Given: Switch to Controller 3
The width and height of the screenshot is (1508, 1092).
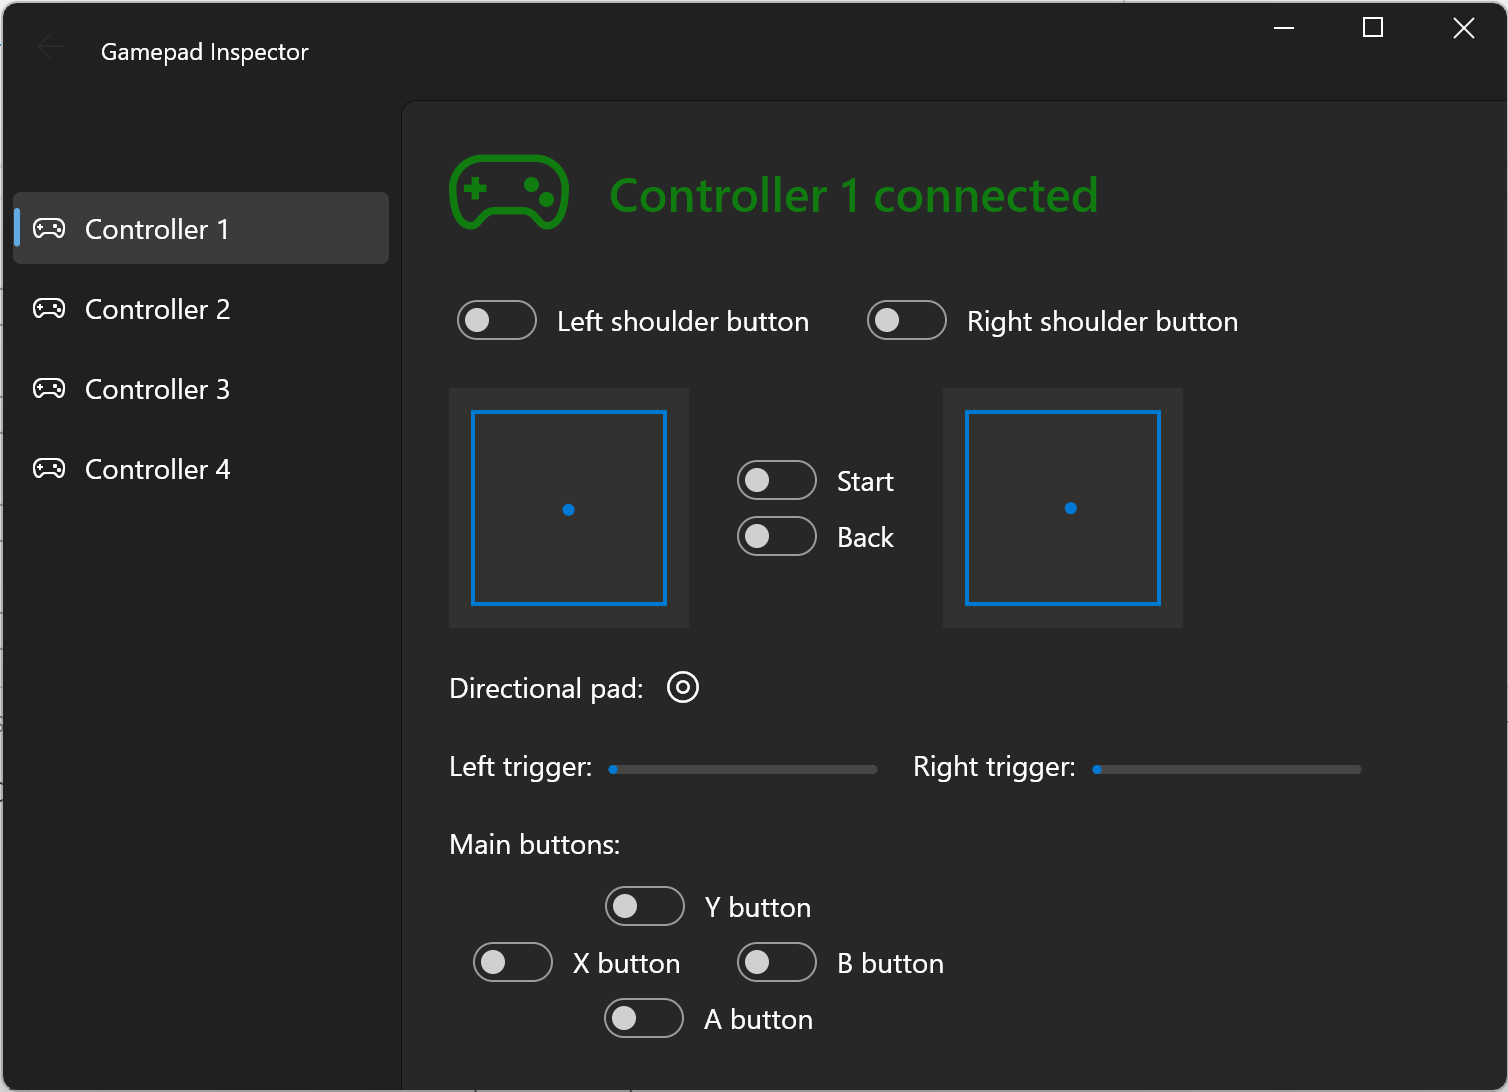Looking at the screenshot, I should click(x=157, y=389).
